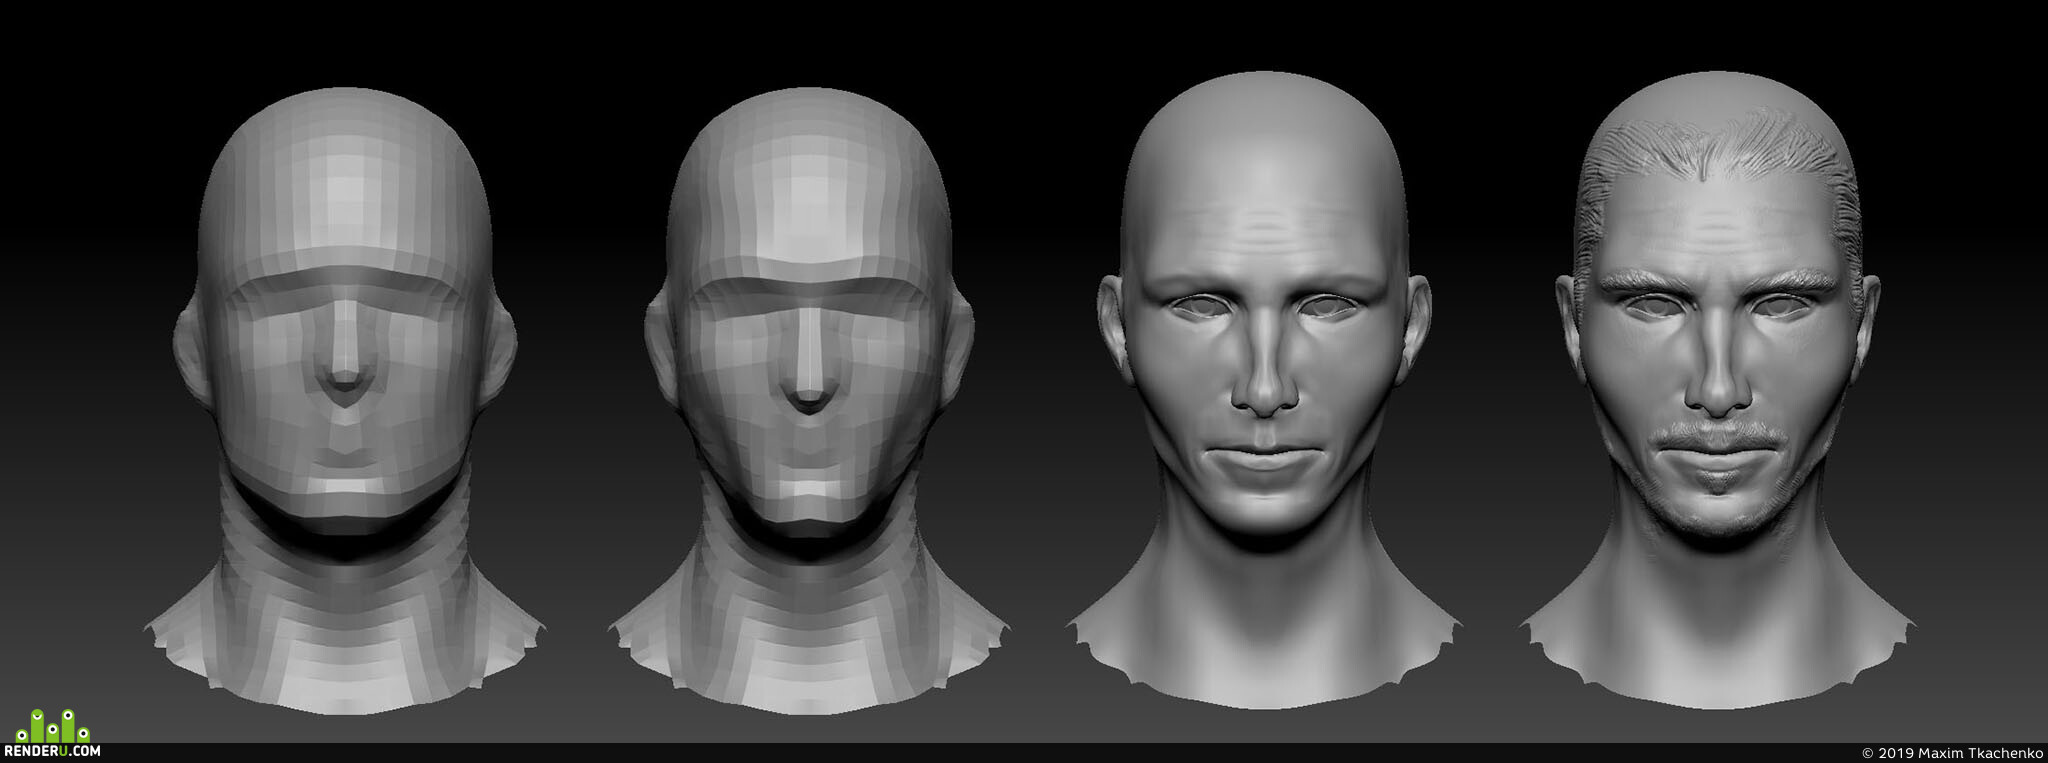Open the RENDERU.COM text link
Viewport: 2048px width, 763px height.
52,751
